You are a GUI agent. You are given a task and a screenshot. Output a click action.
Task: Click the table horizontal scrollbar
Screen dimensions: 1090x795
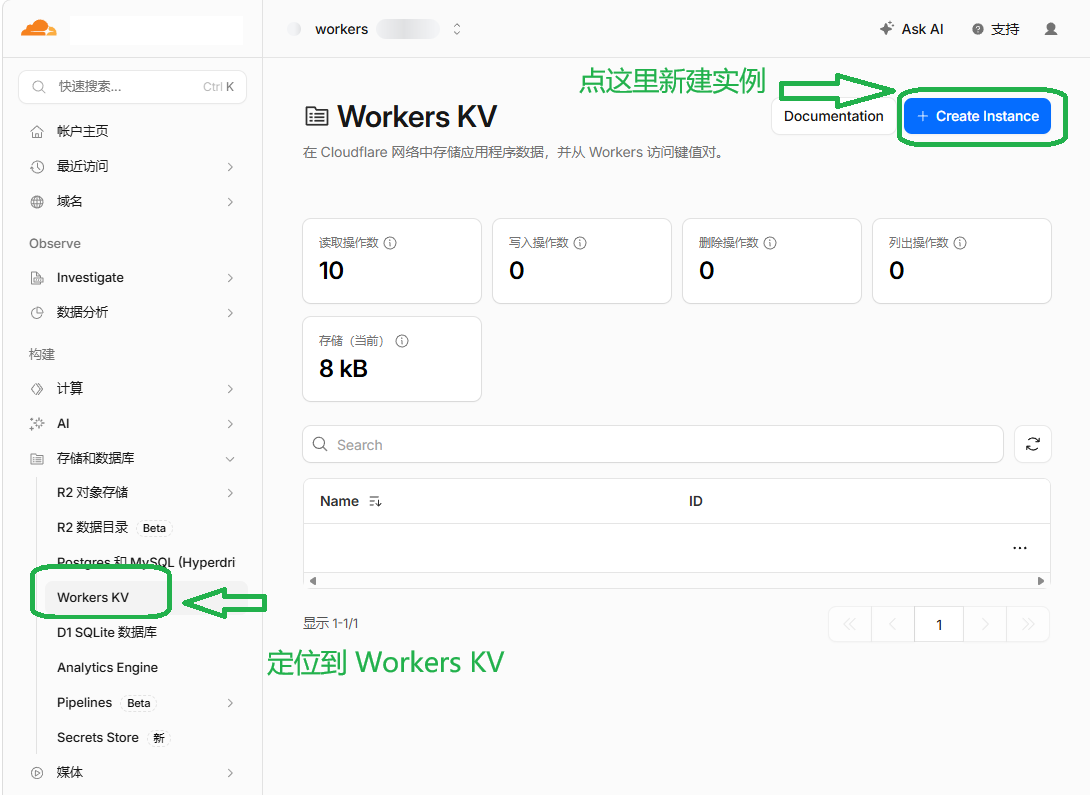676,581
